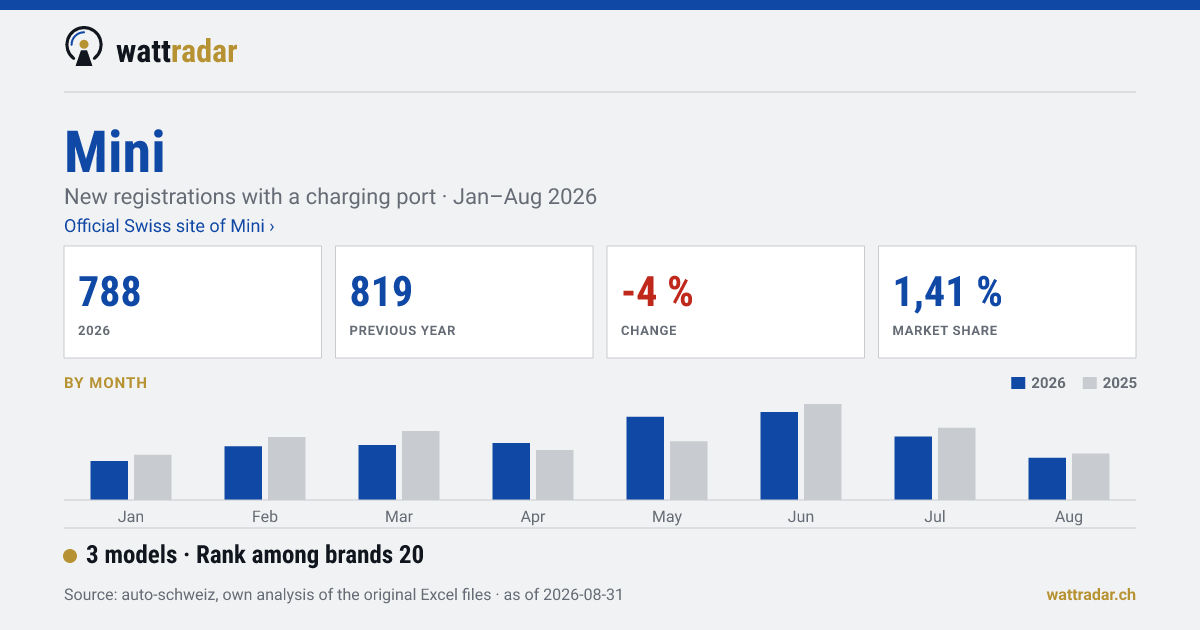Click the Feb axis label

(265, 517)
